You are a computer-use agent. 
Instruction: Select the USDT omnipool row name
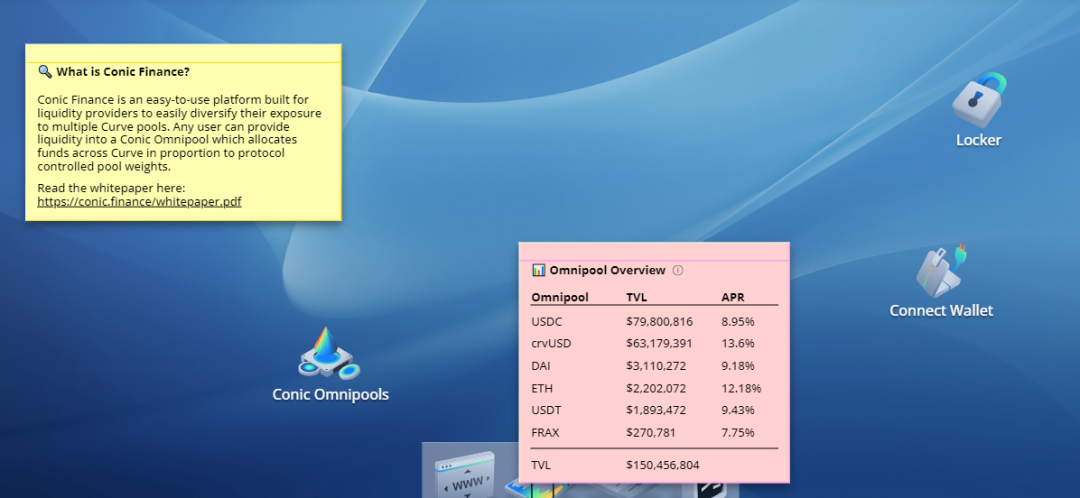(546, 411)
